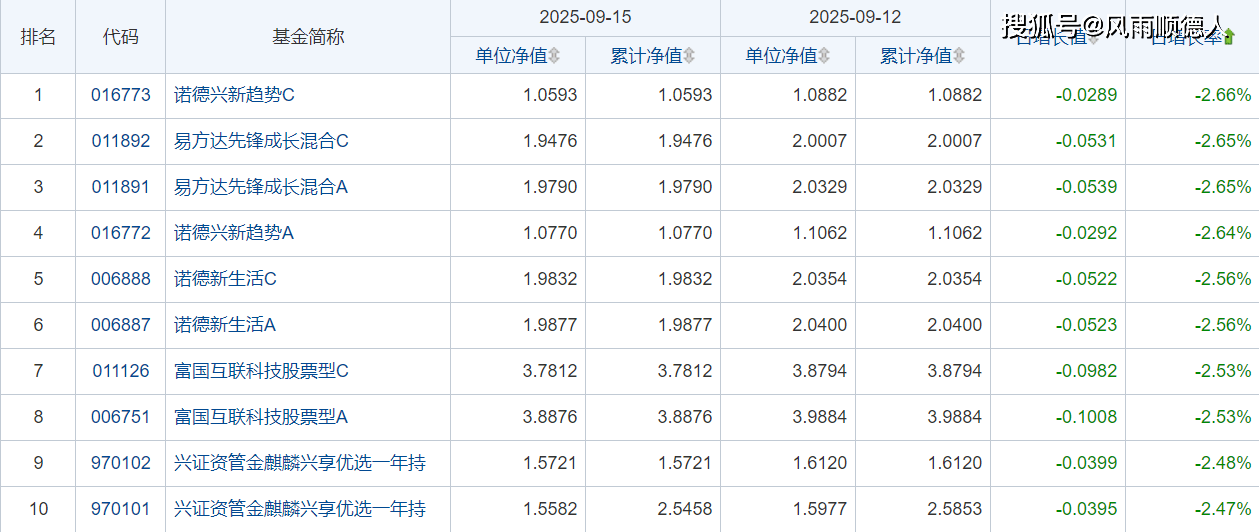The image size is (1259, 532).
Task: Open fund code 011892
Action: [121, 141]
